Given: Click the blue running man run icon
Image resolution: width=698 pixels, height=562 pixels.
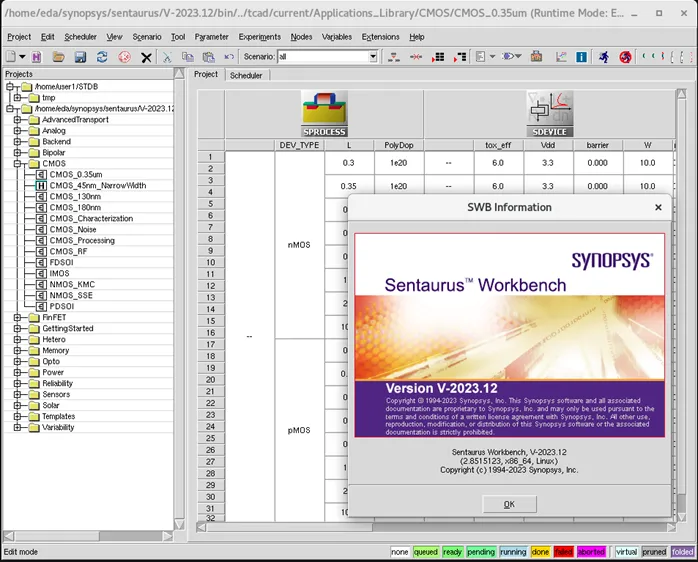Looking at the screenshot, I should coord(604,57).
